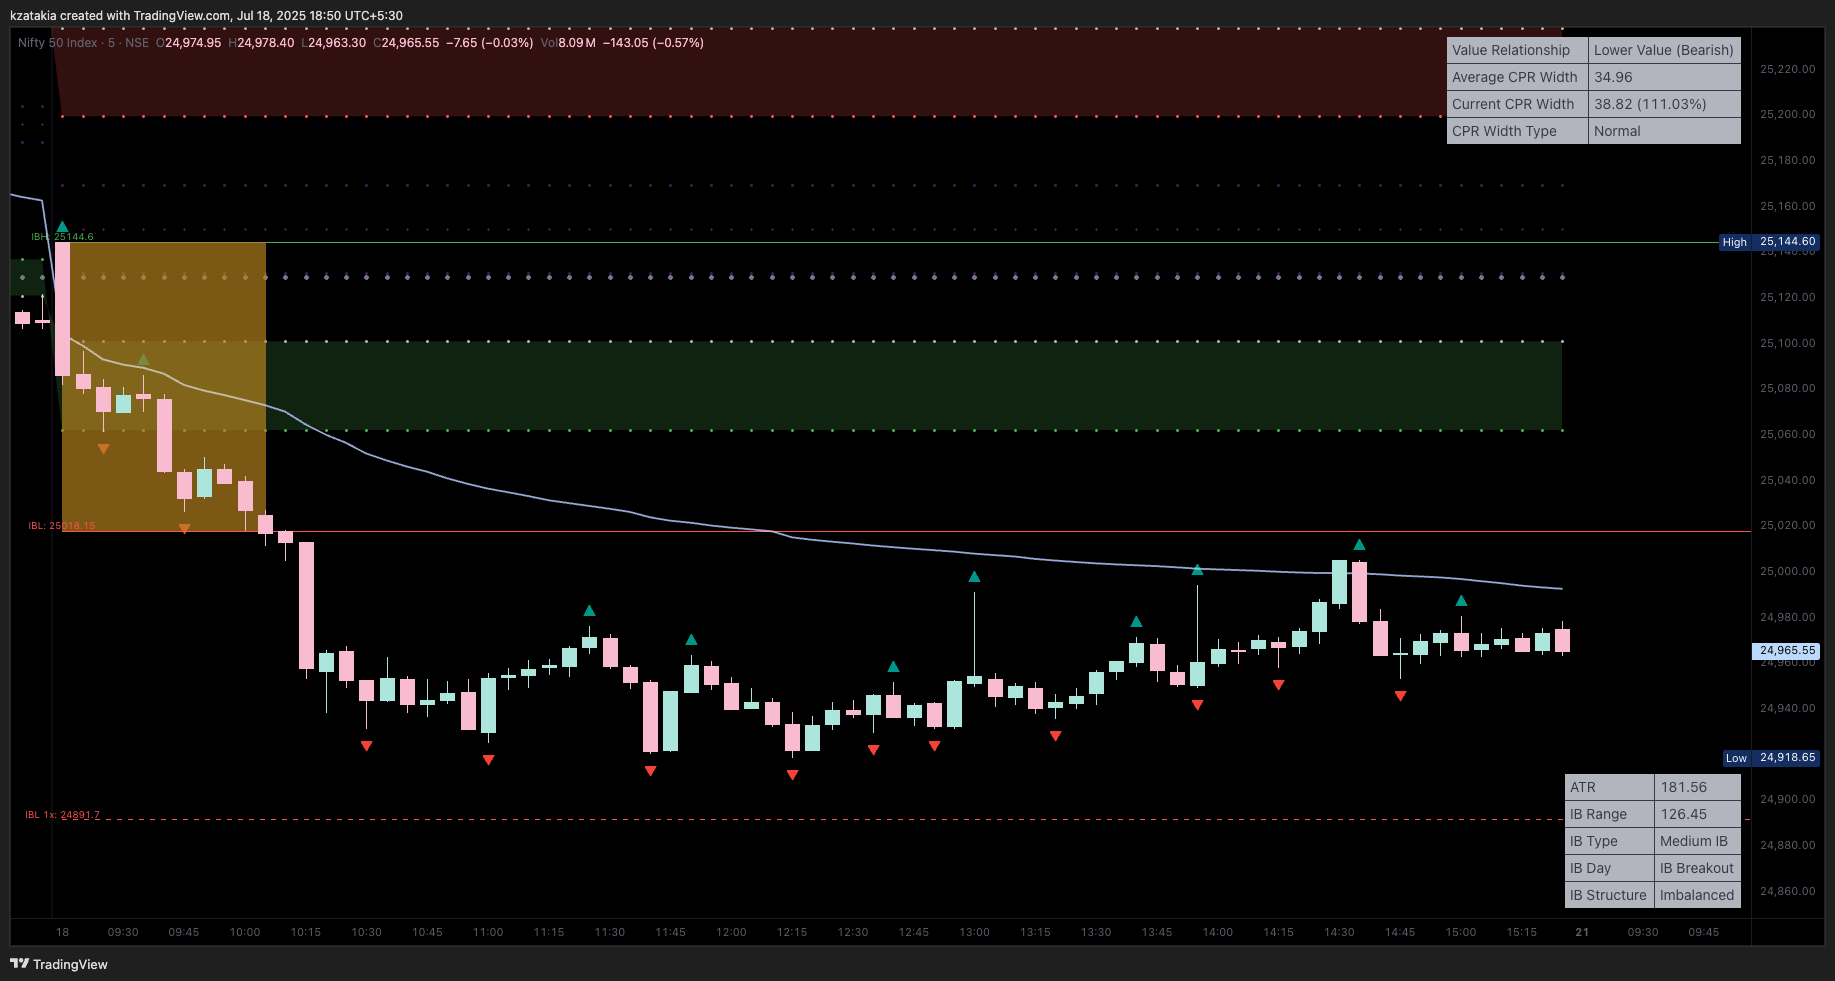
Task: Click the TradingView logo at bottom left
Action: coord(59,964)
